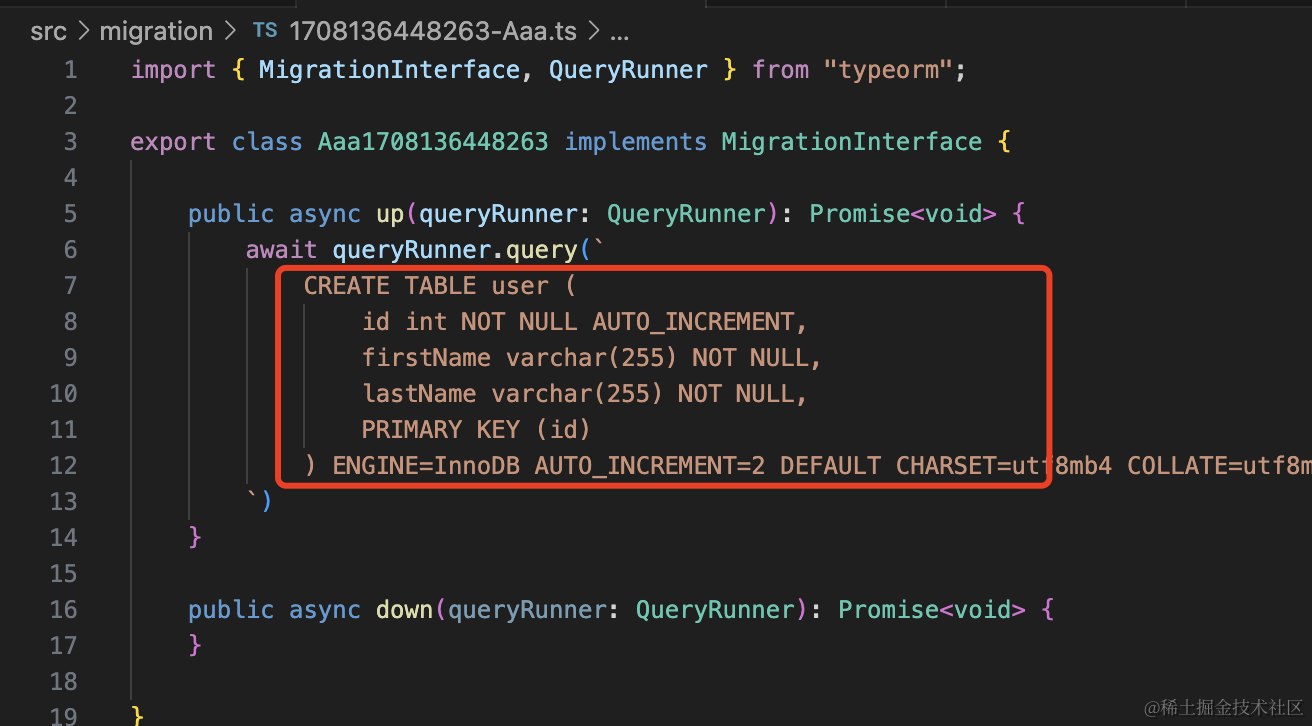
Task: Click the implements keyword on line 3
Action: [635, 142]
